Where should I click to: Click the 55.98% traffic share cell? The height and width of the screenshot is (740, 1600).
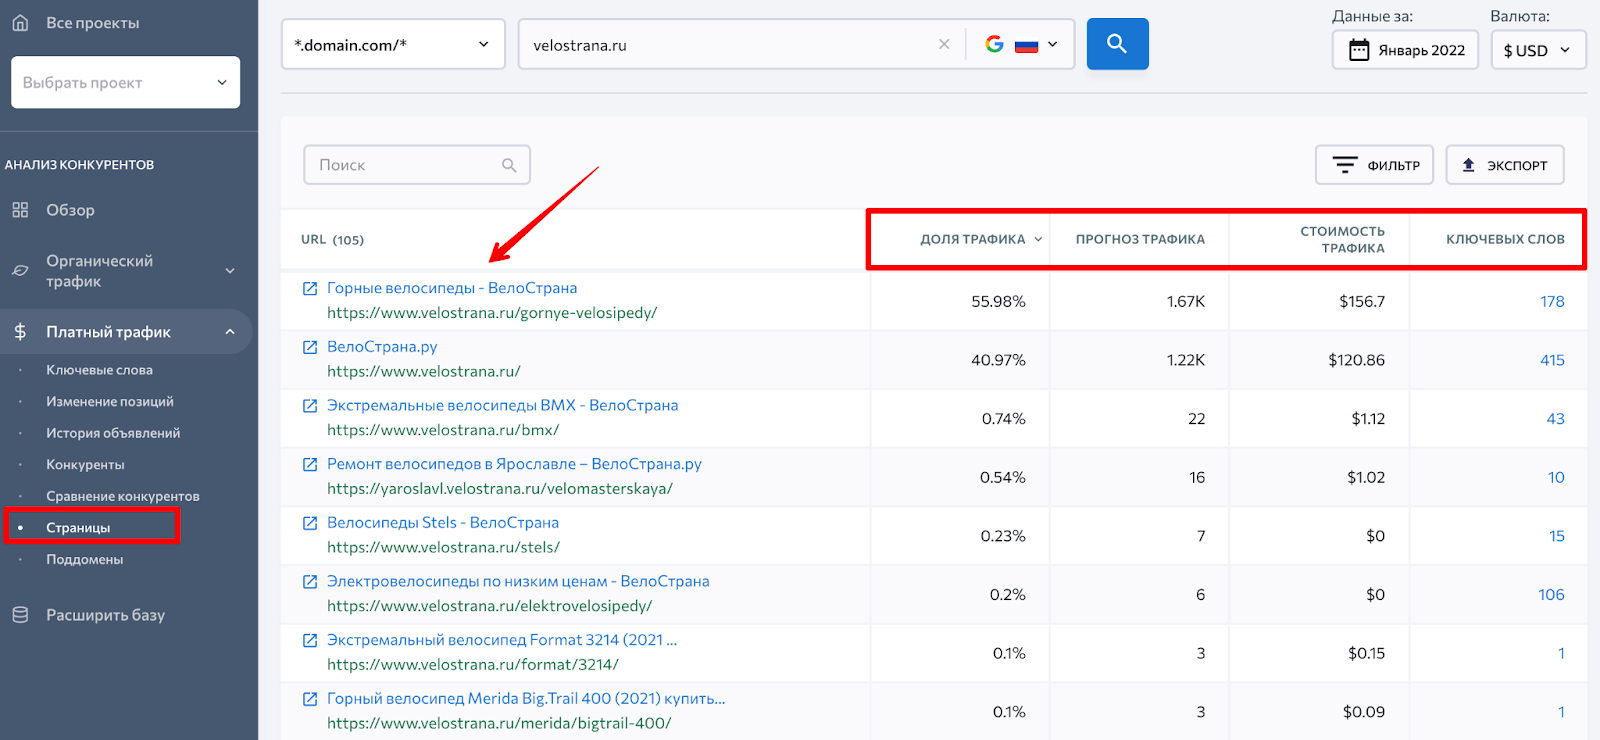point(998,301)
